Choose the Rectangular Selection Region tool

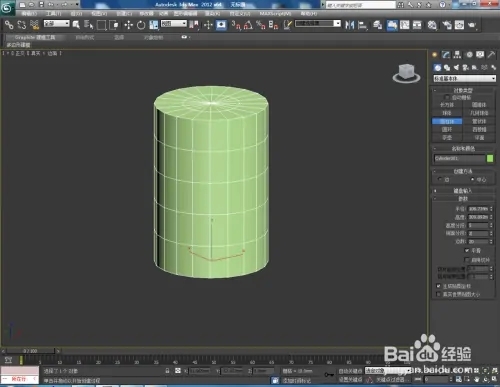(101, 25)
